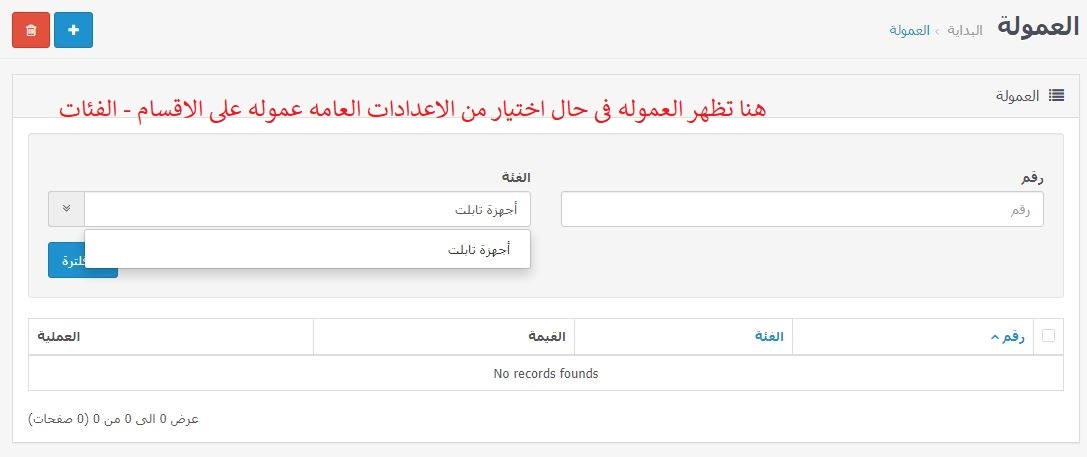Image resolution: width=1087 pixels, height=457 pixels.
Task: Click the red trash delete button
Action: tap(31, 30)
